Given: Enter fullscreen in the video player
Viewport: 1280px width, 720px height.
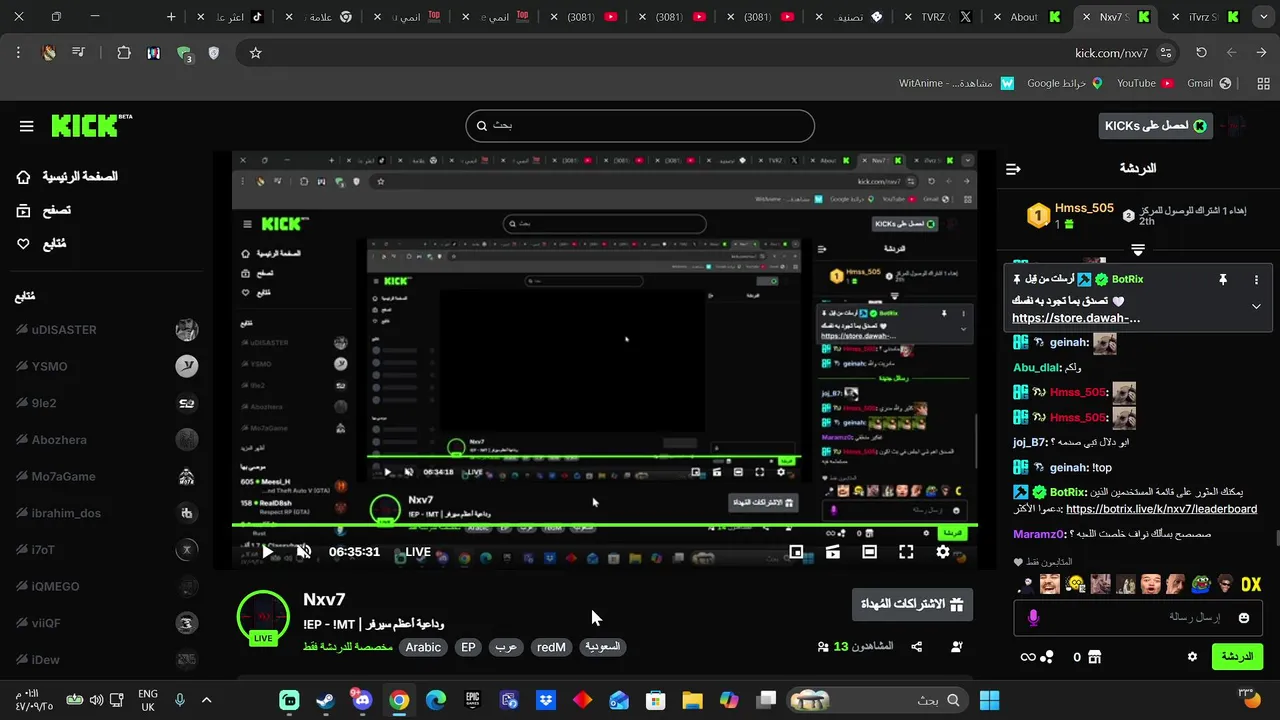Looking at the screenshot, I should pyautogui.click(x=906, y=552).
